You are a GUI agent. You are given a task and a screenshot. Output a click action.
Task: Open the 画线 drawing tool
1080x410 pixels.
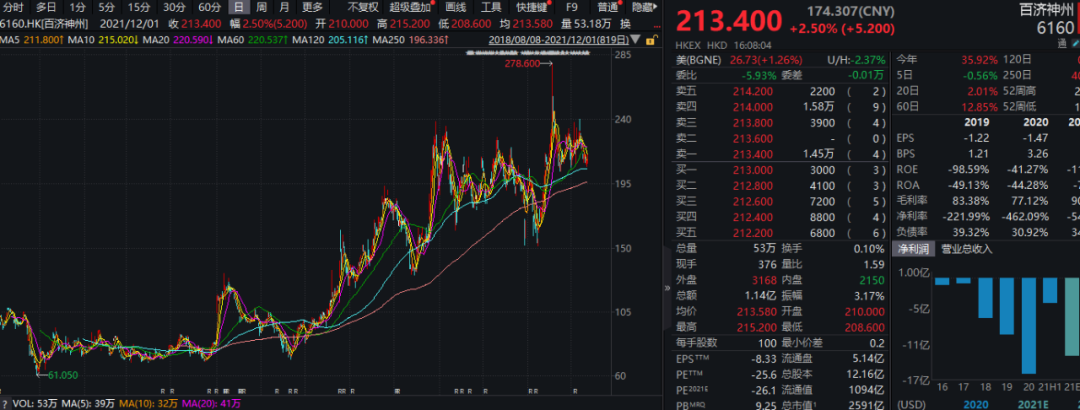[x=454, y=7]
